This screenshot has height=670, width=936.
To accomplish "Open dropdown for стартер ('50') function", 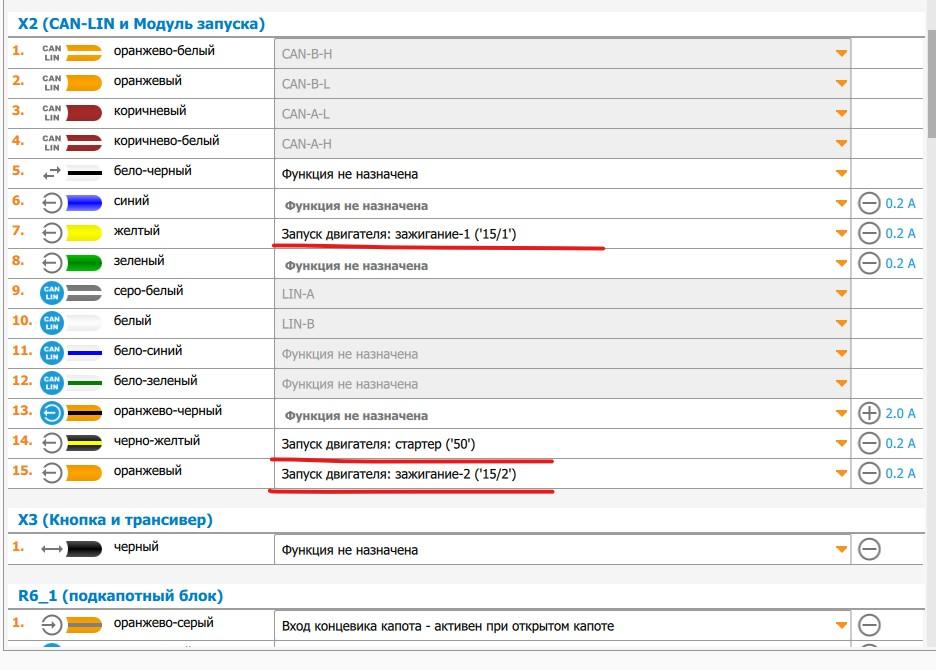I will point(841,444).
